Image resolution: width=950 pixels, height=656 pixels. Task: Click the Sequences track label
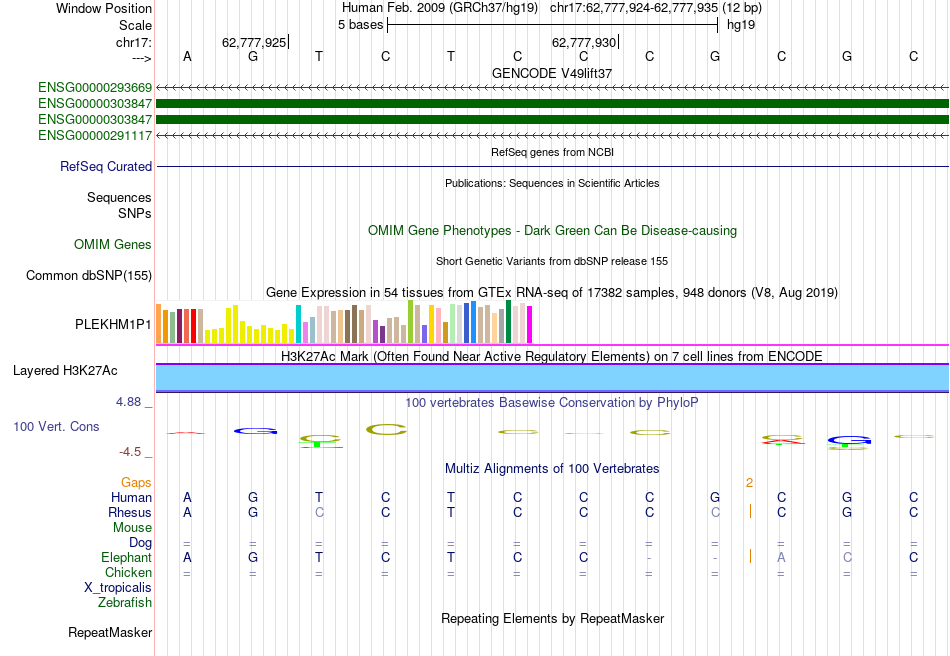click(x=119, y=198)
